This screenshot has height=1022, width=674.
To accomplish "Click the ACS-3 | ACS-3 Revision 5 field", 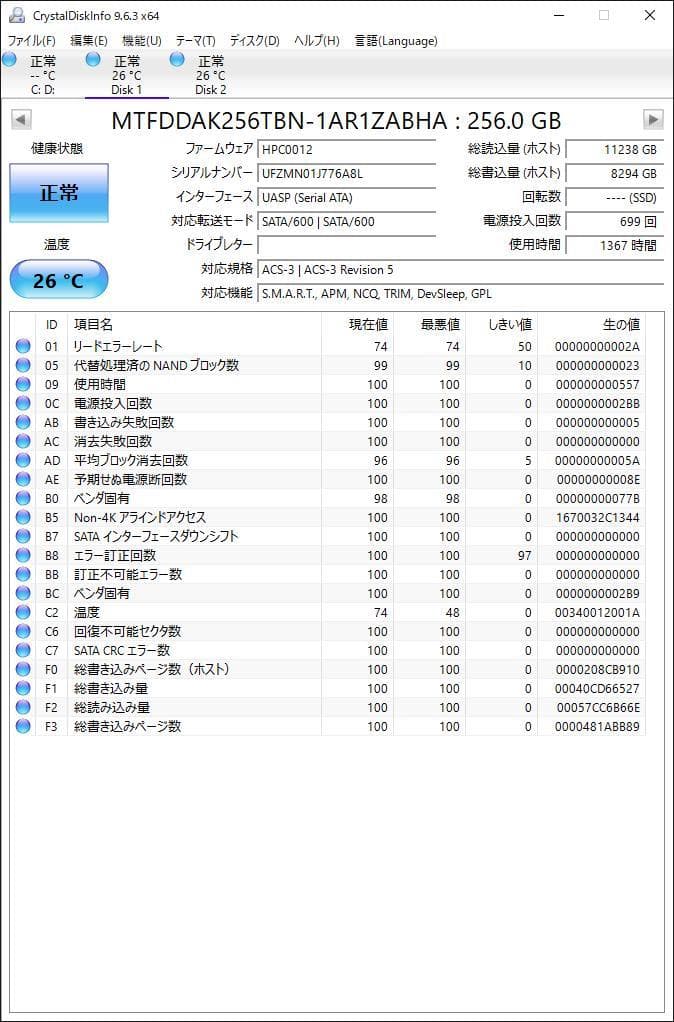I will pyautogui.click(x=460, y=270).
